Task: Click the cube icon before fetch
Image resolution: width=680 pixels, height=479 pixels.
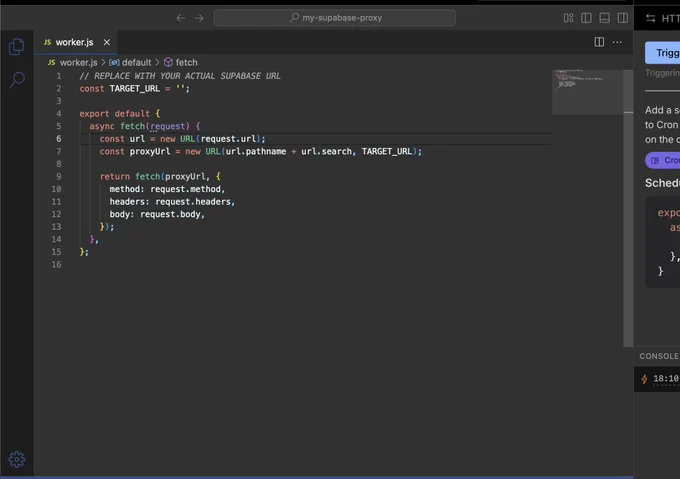Action: pos(168,62)
